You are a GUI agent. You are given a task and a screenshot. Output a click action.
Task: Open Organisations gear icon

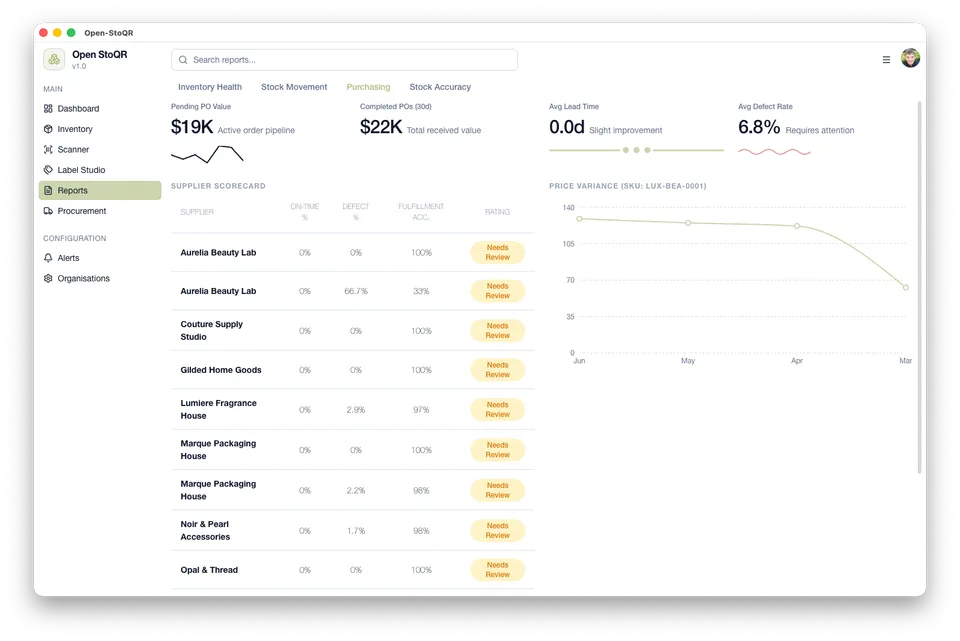pos(48,278)
